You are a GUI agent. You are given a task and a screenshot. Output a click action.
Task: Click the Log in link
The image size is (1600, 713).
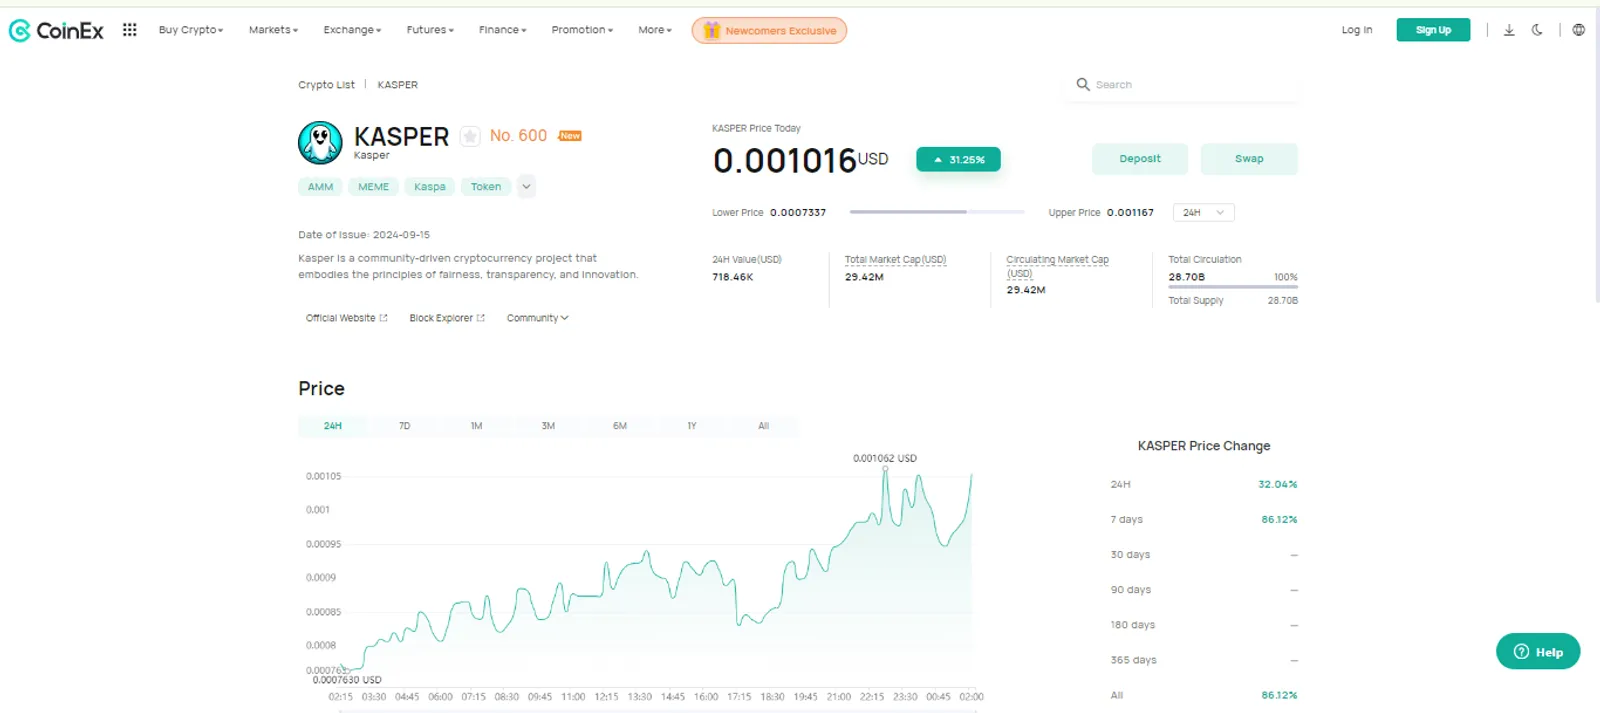1357,30
